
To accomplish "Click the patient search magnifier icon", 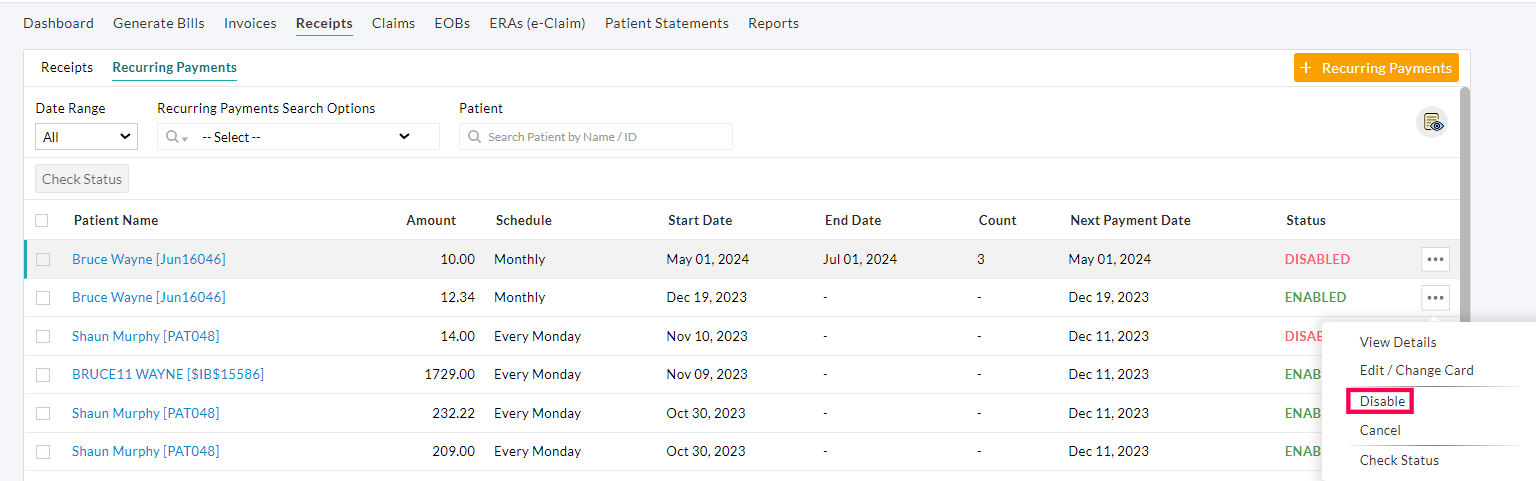I will 474,137.
